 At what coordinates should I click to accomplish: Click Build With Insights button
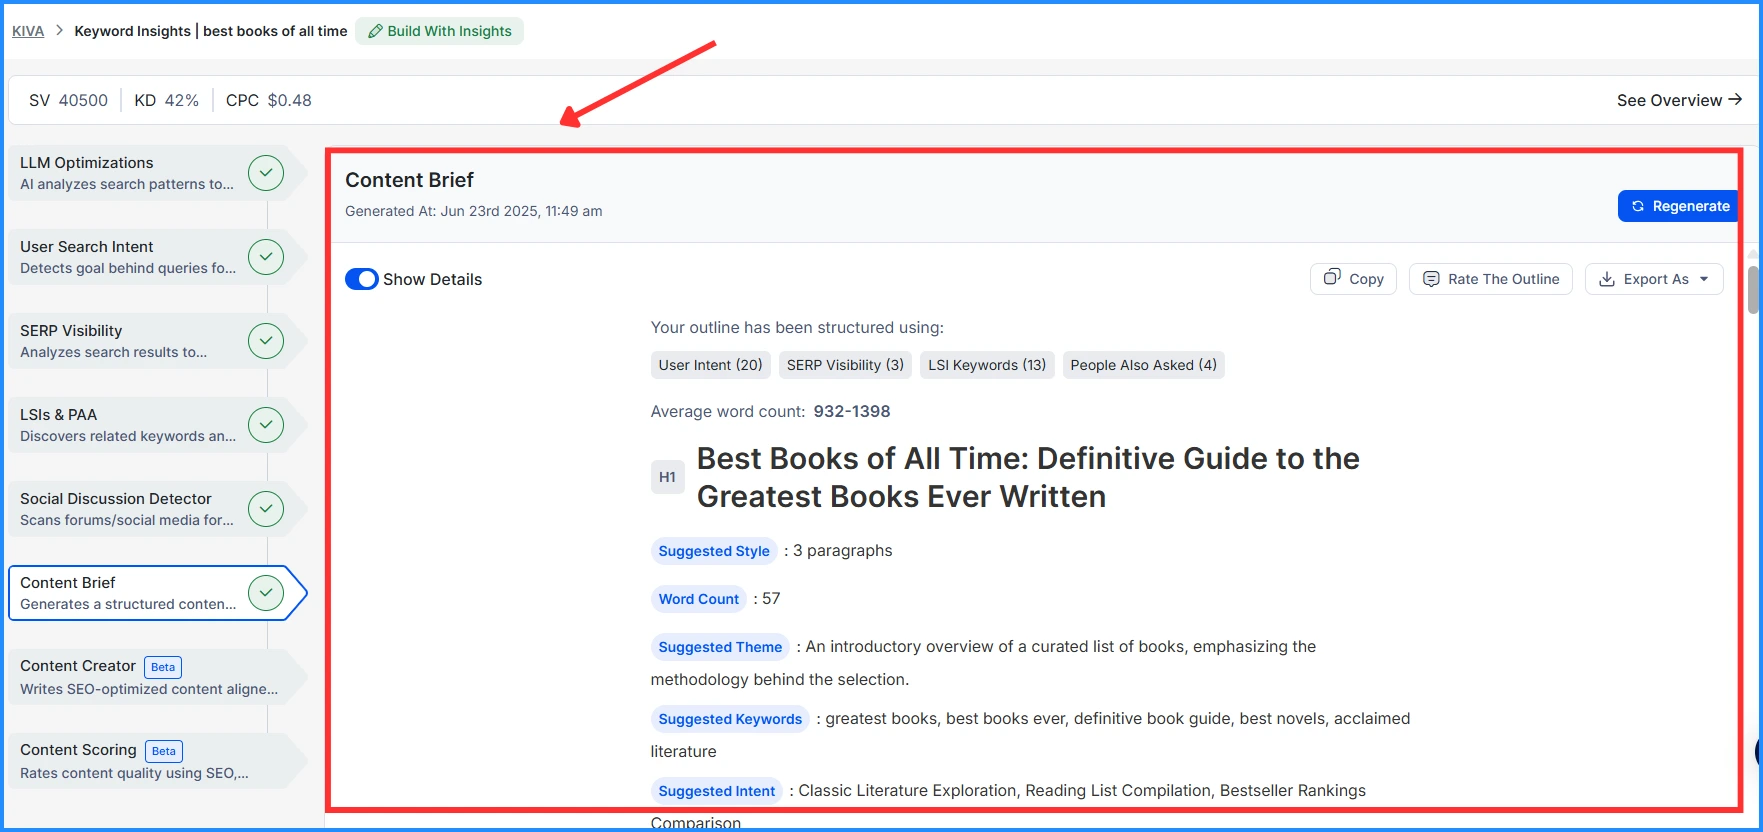(439, 31)
